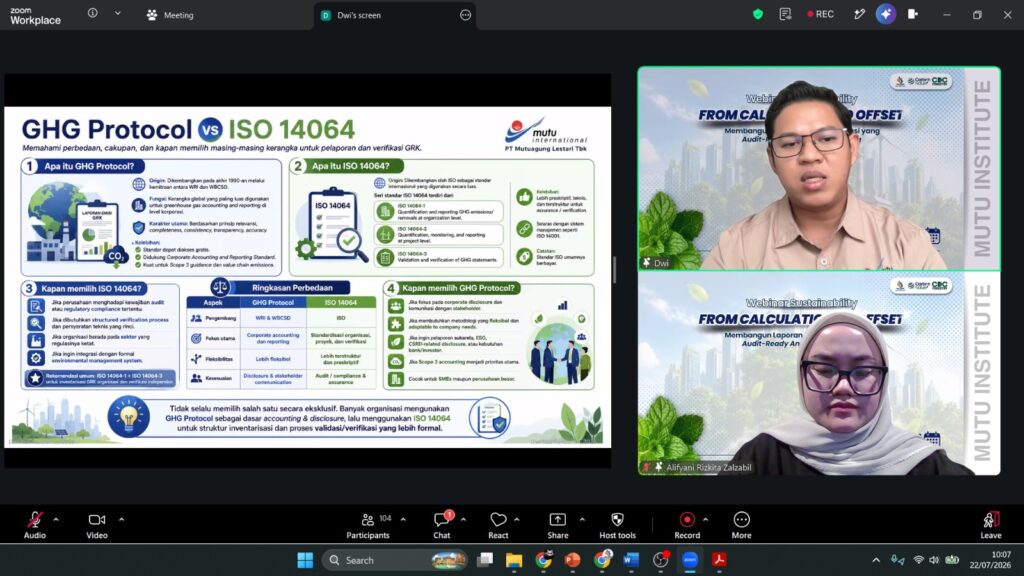Leave the meeting

(x=991, y=524)
